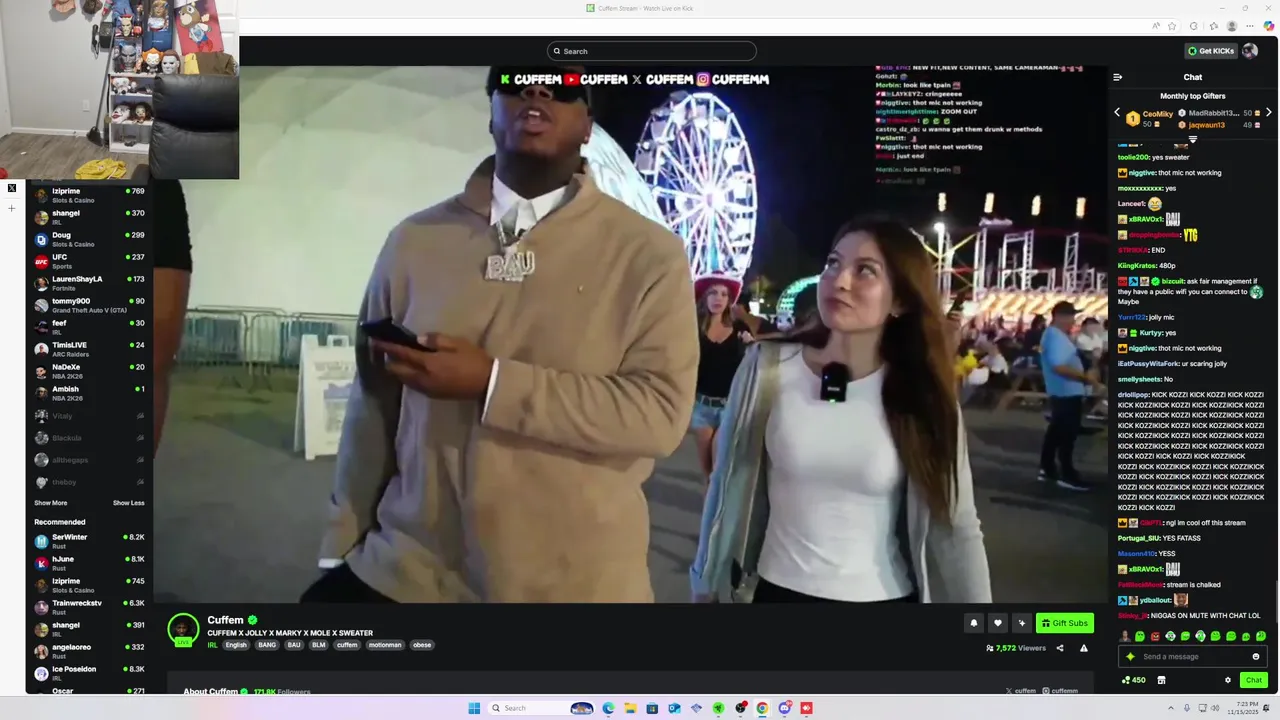Collapse sidebar list with Show Less
The image size is (1280, 720).
pyautogui.click(x=128, y=503)
